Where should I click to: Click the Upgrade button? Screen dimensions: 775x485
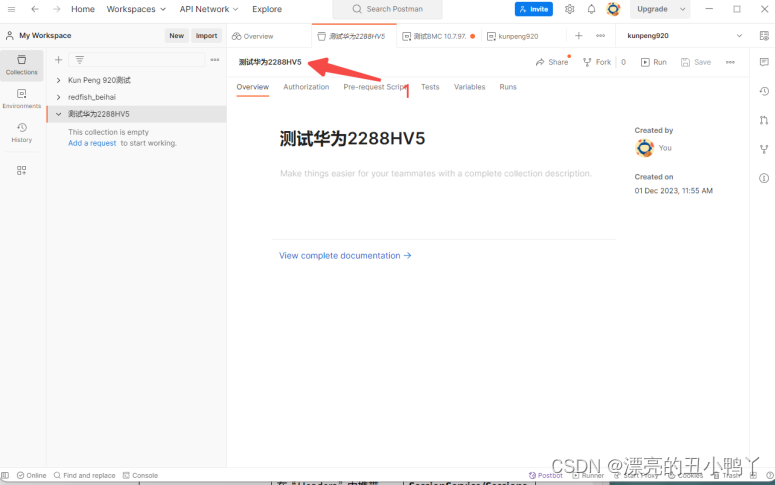click(x=652, y=9)
